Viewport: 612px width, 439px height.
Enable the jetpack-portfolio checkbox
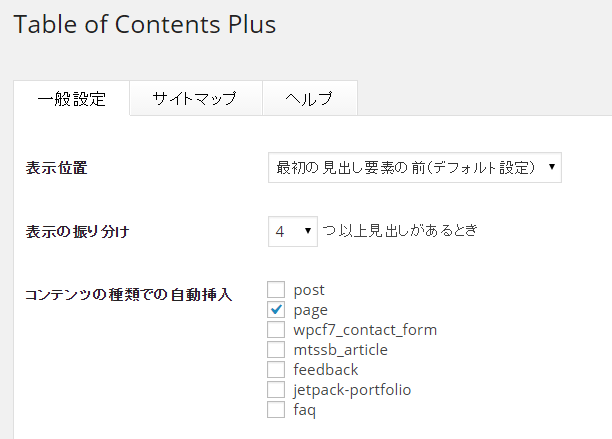coord(277,390)
